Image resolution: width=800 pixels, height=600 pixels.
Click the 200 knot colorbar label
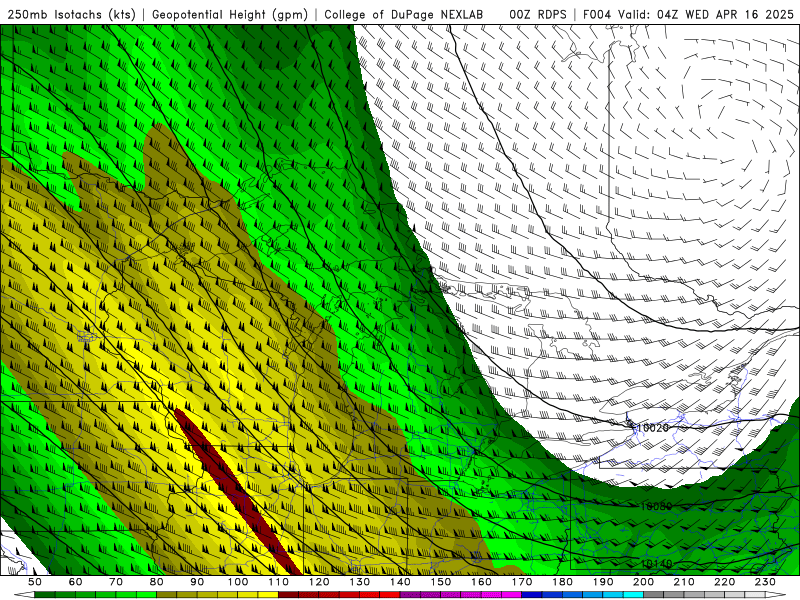pyautogui.click(x=644, y=582)
